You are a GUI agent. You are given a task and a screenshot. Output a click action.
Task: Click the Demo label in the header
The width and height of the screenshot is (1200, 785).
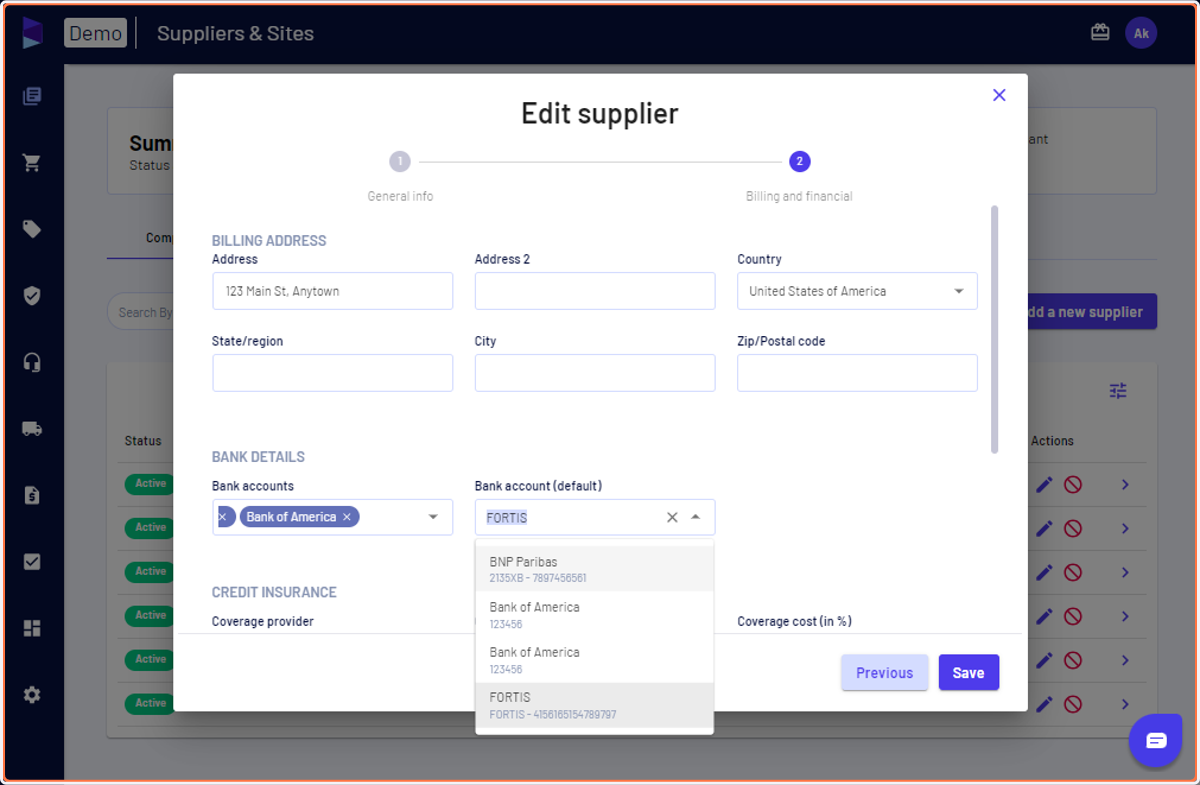click(x=96, y=33)
